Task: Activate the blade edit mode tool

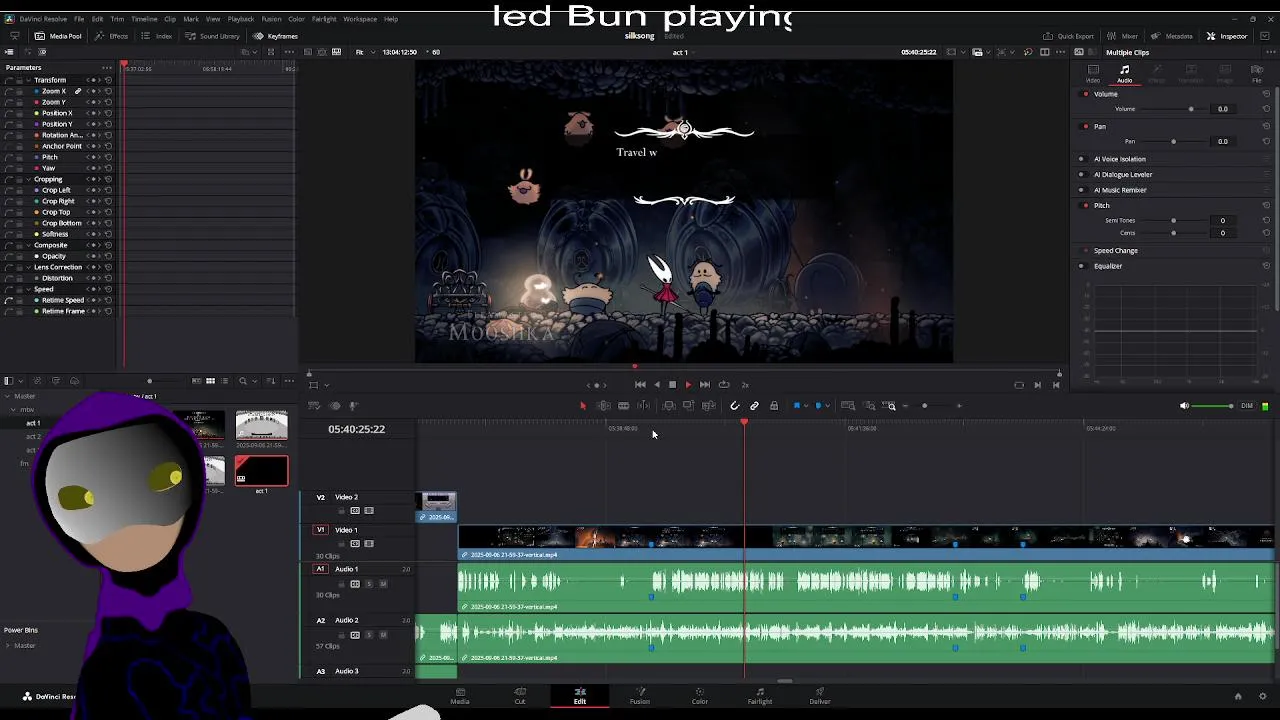Action: [x=623, y=406]
